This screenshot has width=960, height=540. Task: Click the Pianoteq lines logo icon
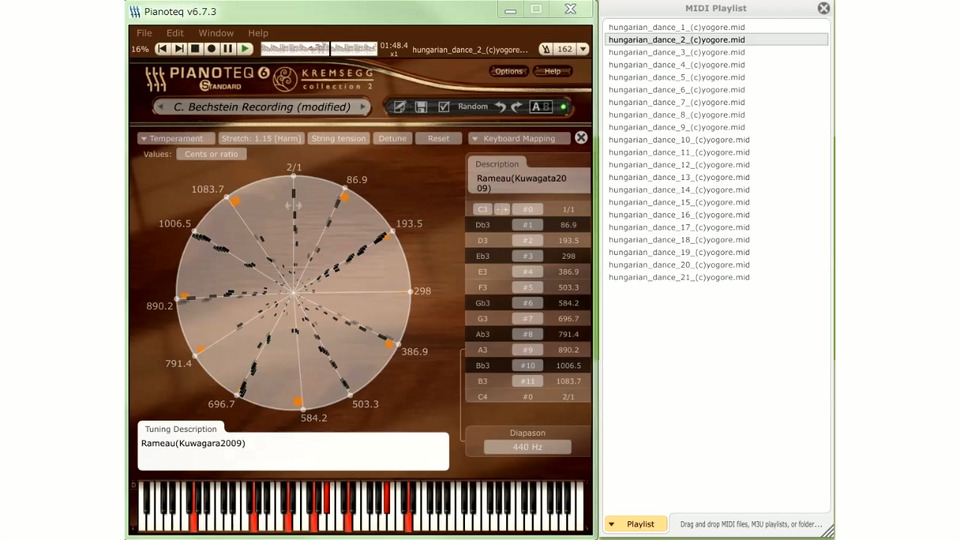tap(156, 79)
